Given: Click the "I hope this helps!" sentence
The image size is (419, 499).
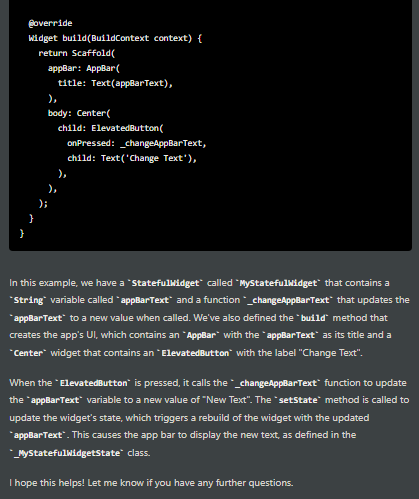Looking at the screenshot, I should [47, 483].
